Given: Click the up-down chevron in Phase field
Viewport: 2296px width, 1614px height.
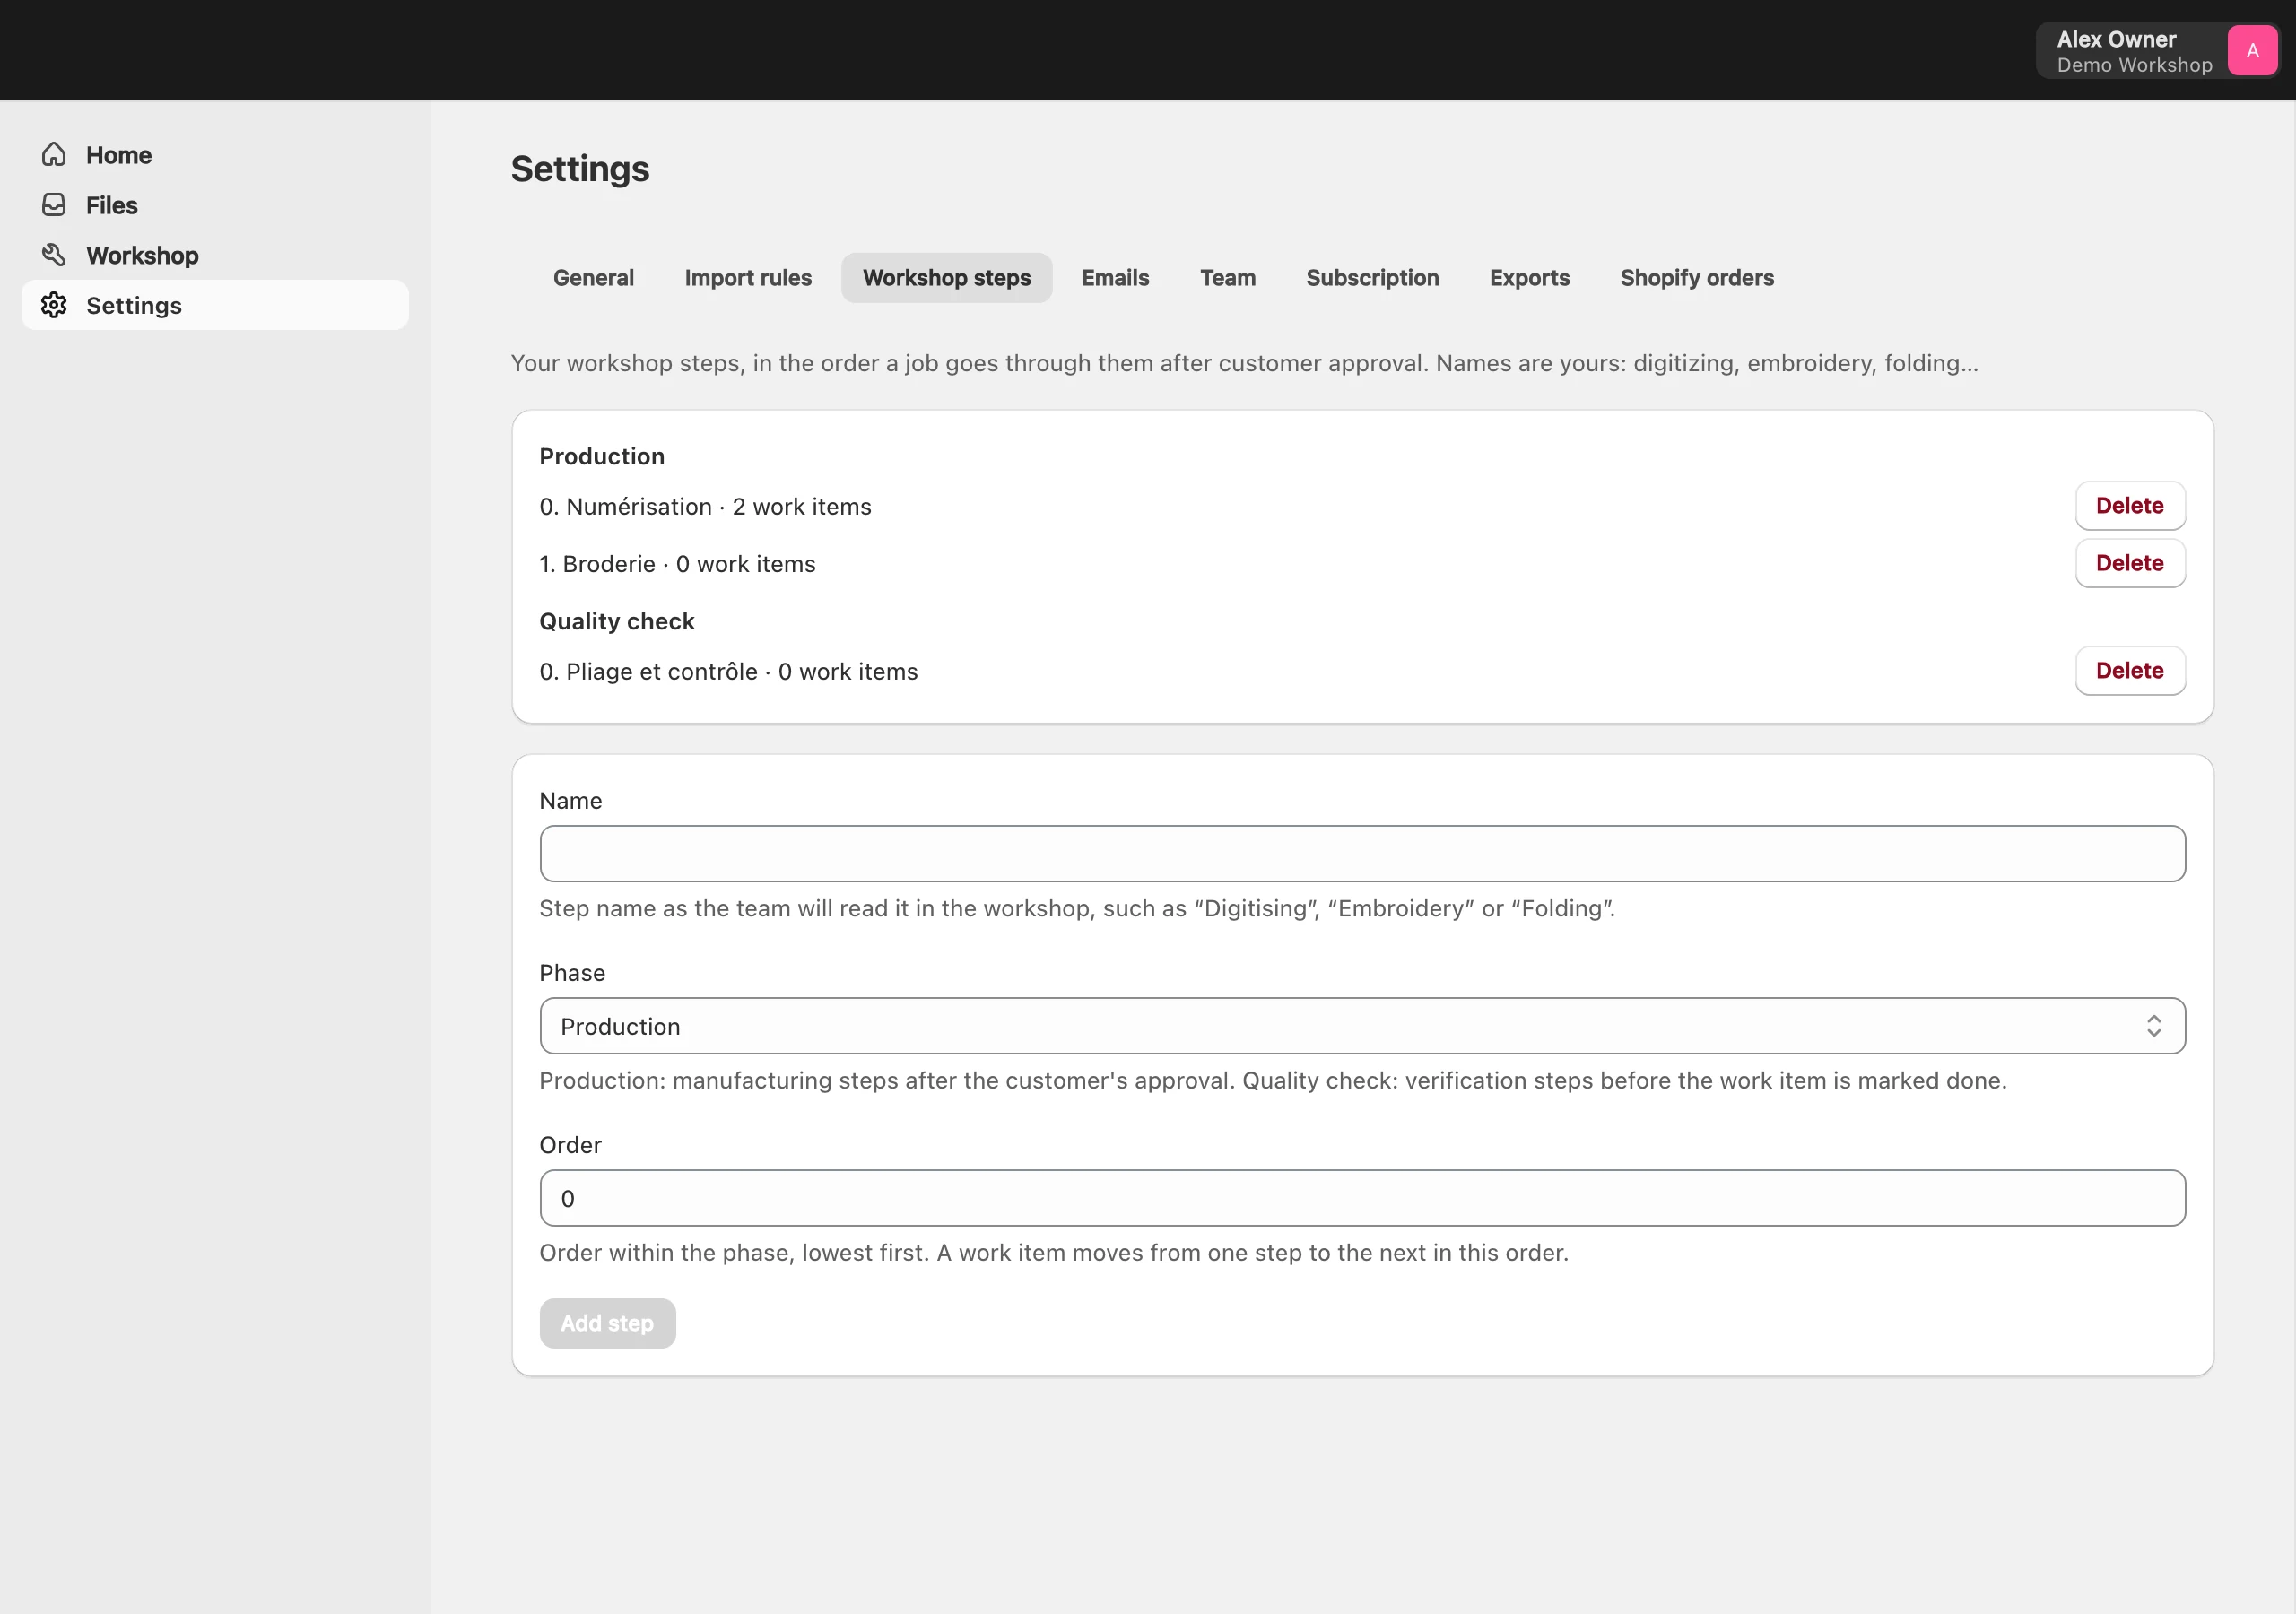Looking at the screenshot, I should [2153, 1025].
